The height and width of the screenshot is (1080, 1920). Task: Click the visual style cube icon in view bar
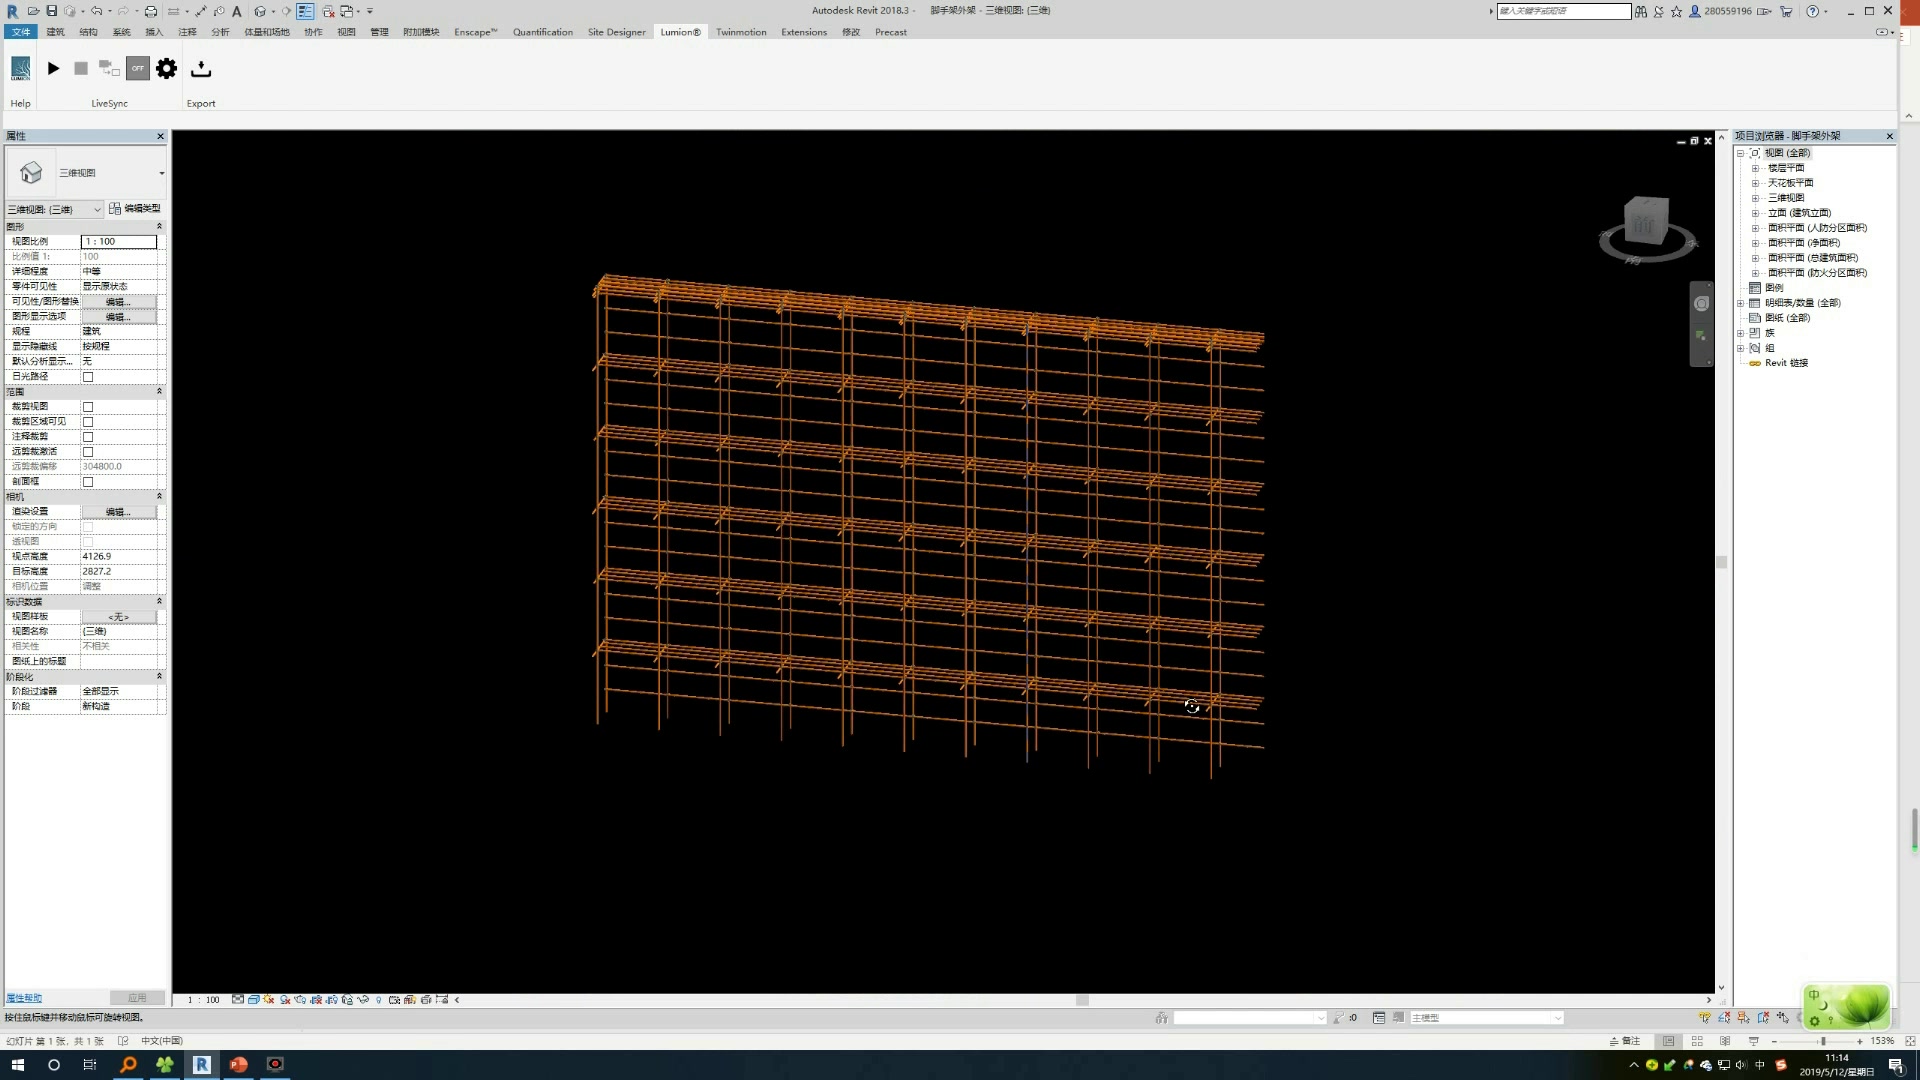tap(254, 999)
